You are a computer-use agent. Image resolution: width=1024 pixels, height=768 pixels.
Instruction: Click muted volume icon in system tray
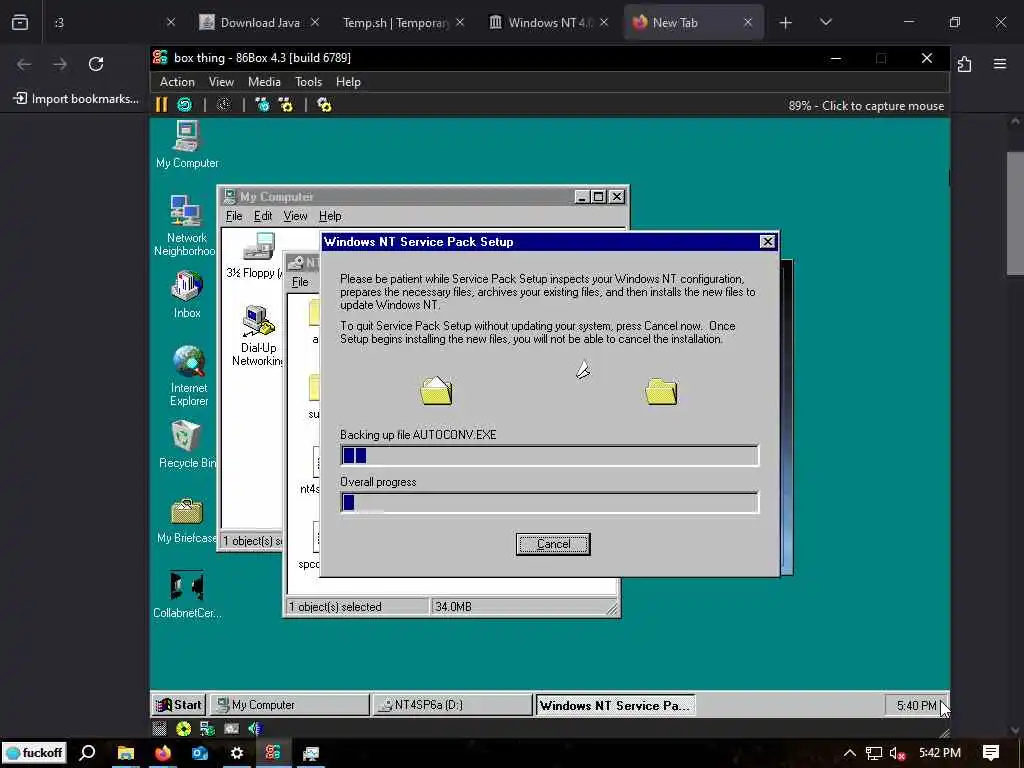897,754
